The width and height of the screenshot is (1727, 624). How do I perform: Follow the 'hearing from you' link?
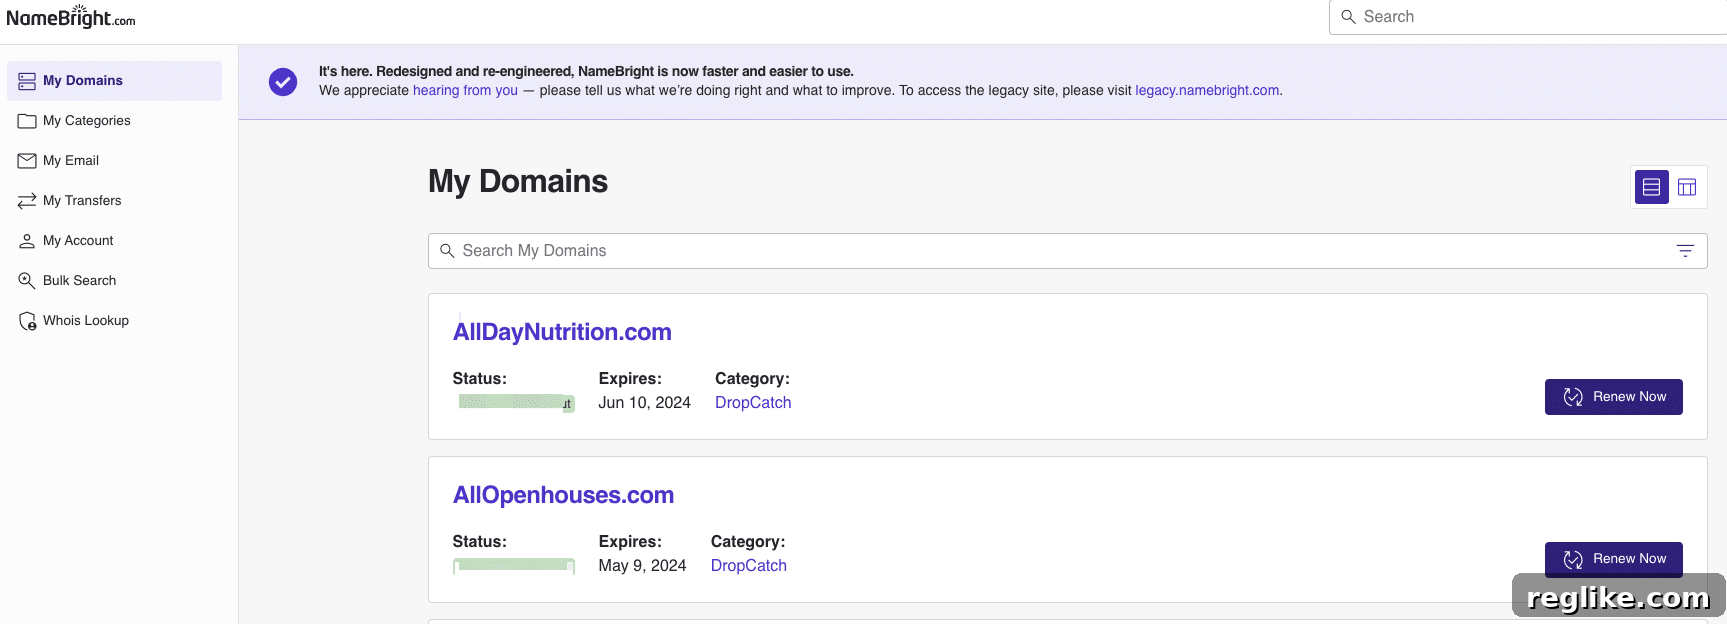point(465,90)
